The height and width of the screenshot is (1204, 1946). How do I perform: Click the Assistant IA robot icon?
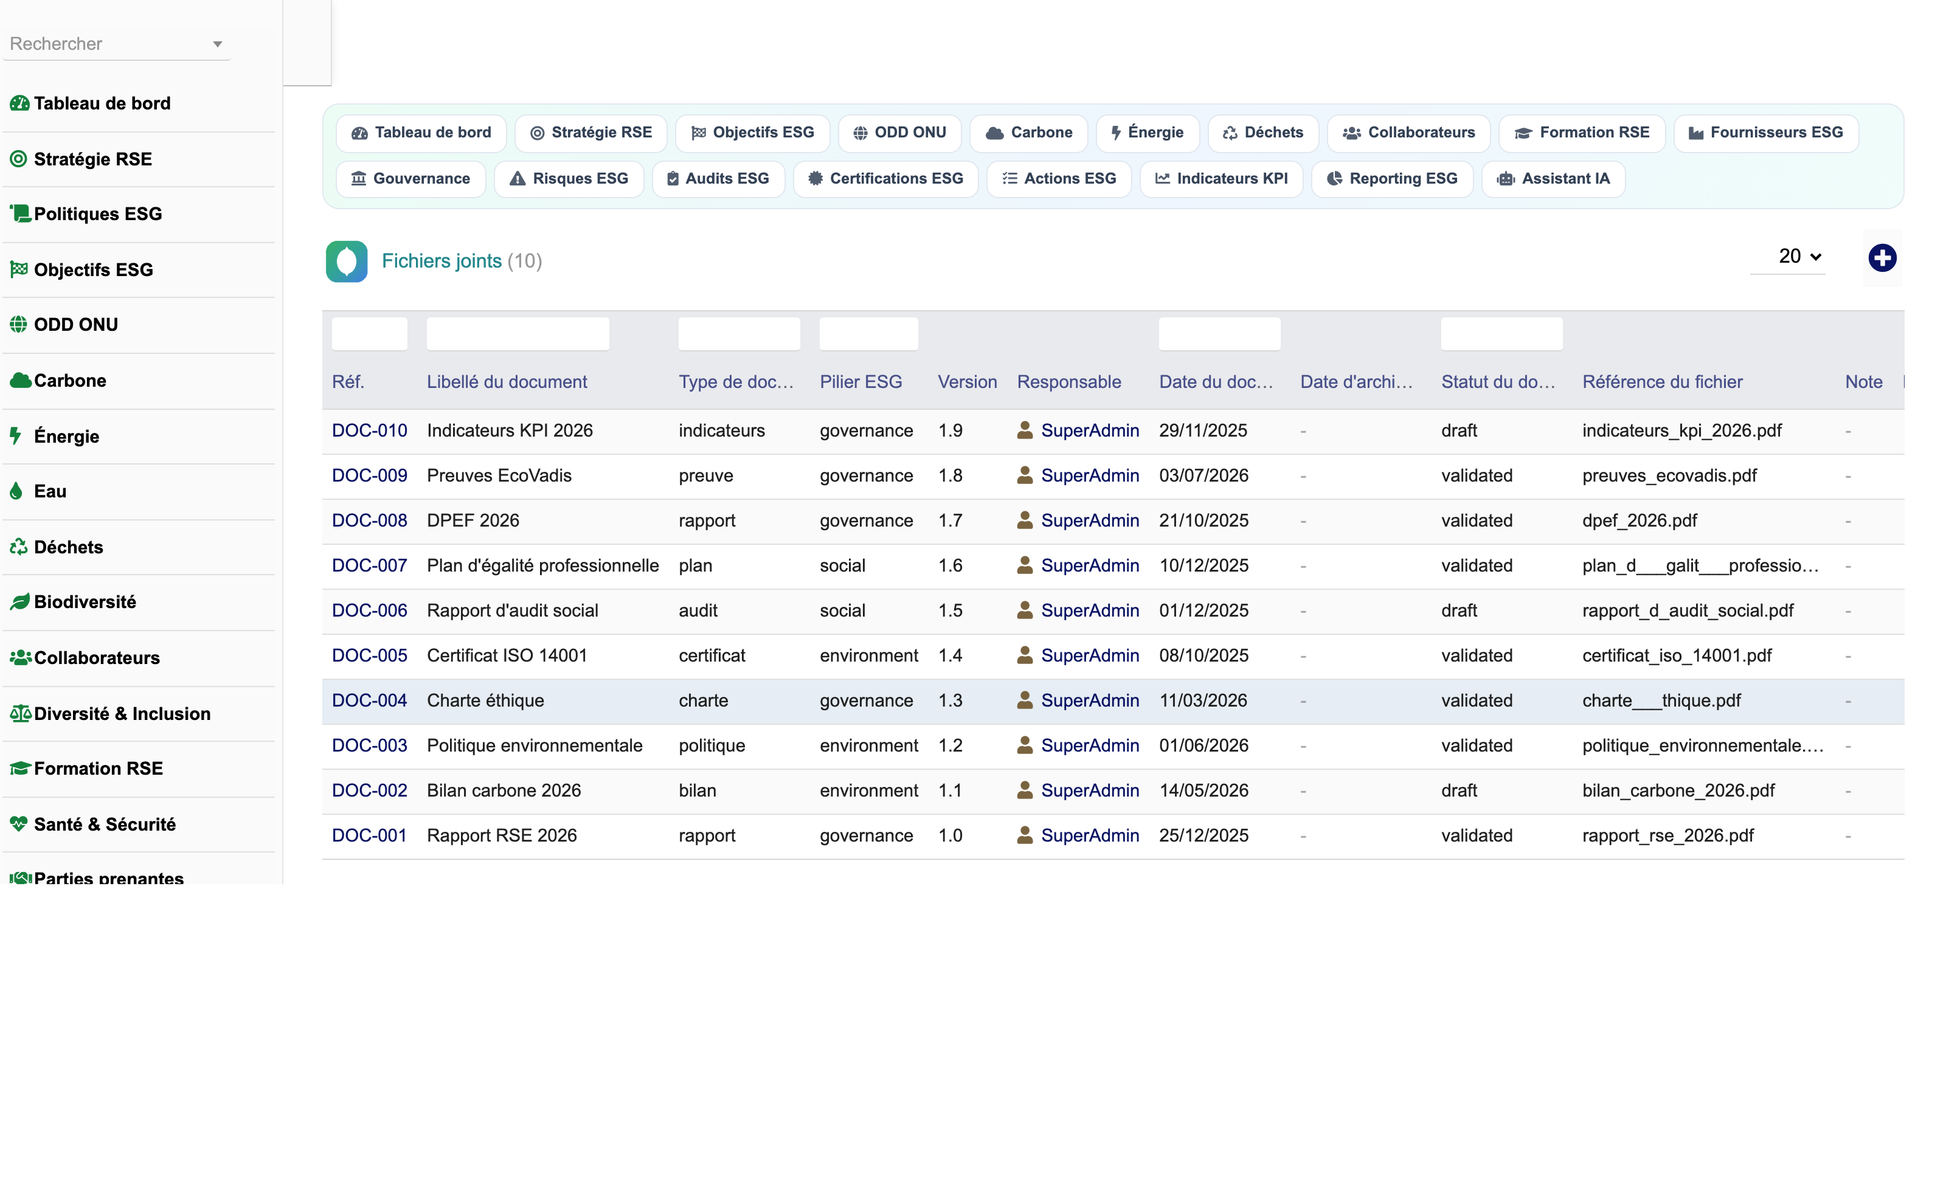pos(1506,179)
